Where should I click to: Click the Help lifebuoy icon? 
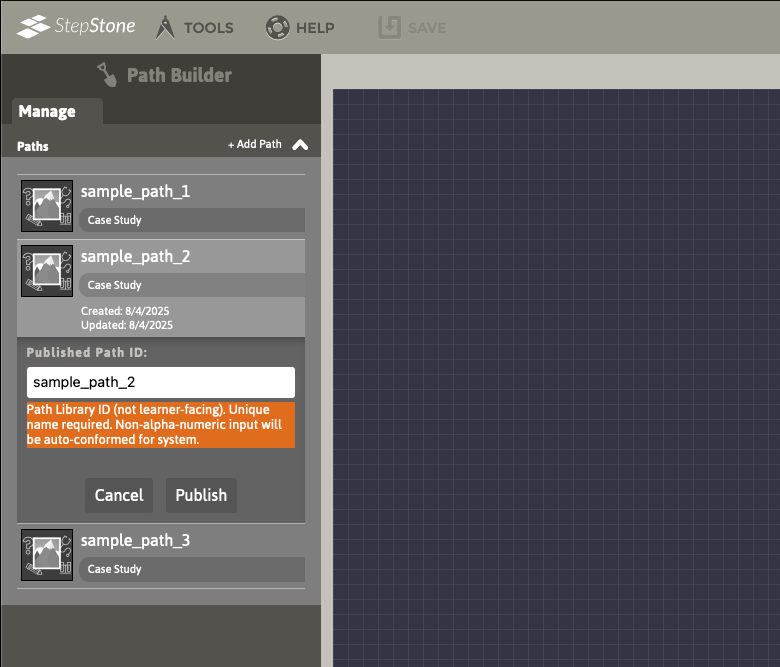(277, 27)
